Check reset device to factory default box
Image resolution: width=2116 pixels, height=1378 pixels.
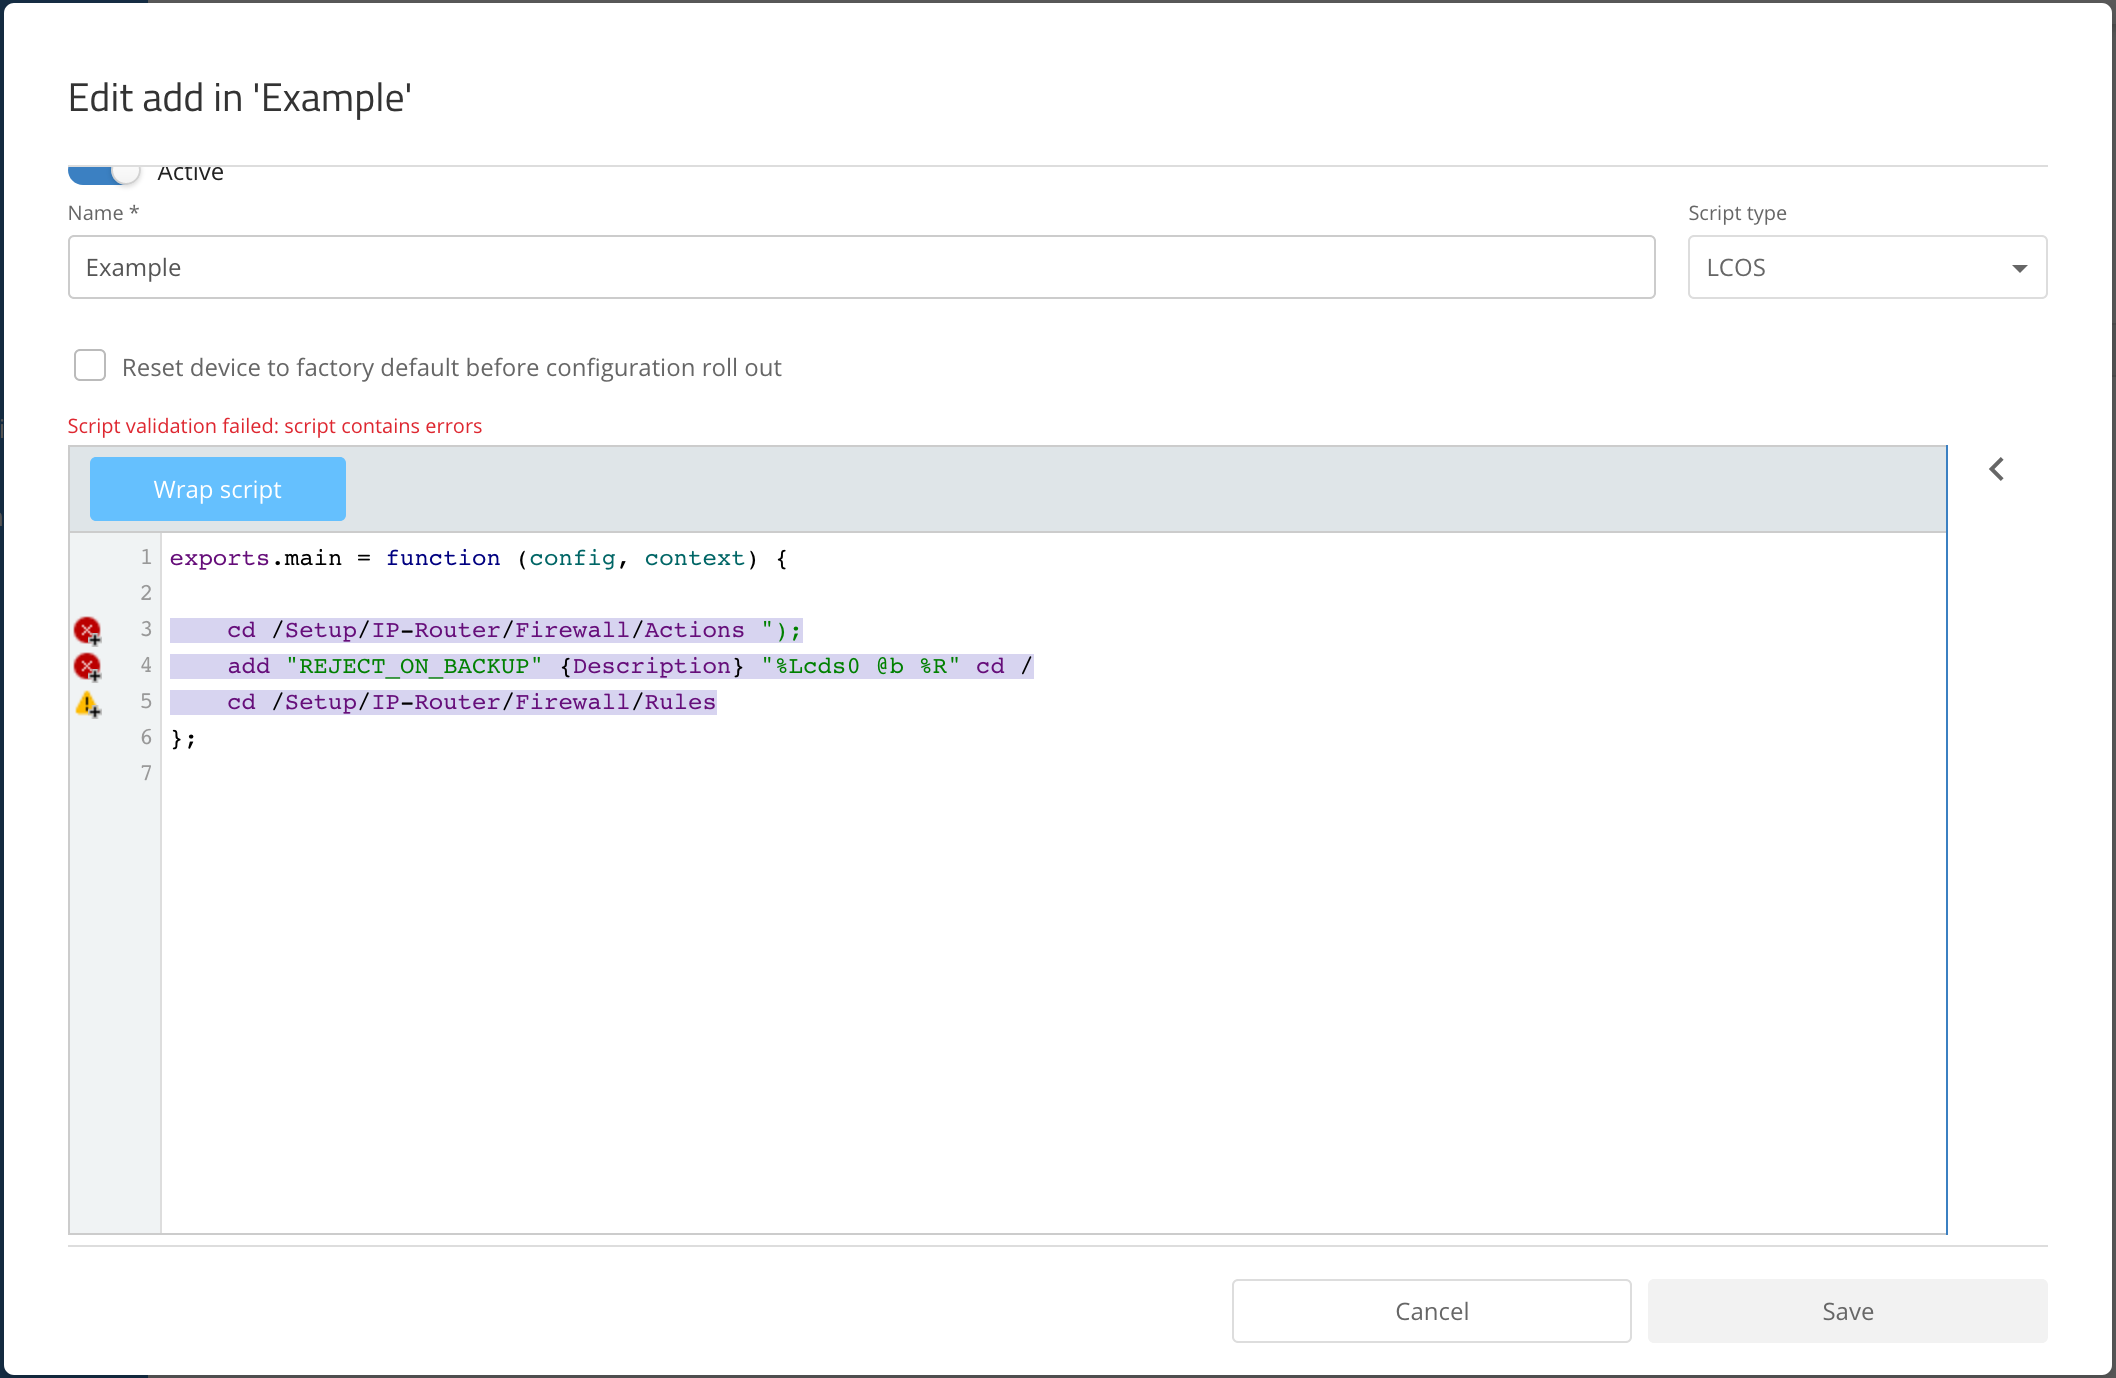point(90,366)
